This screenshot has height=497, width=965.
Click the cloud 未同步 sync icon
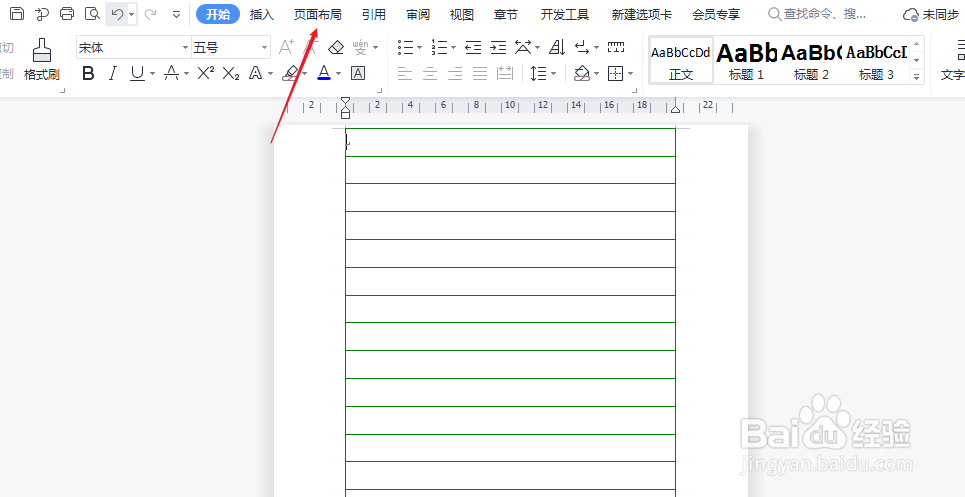click(931, 15)
